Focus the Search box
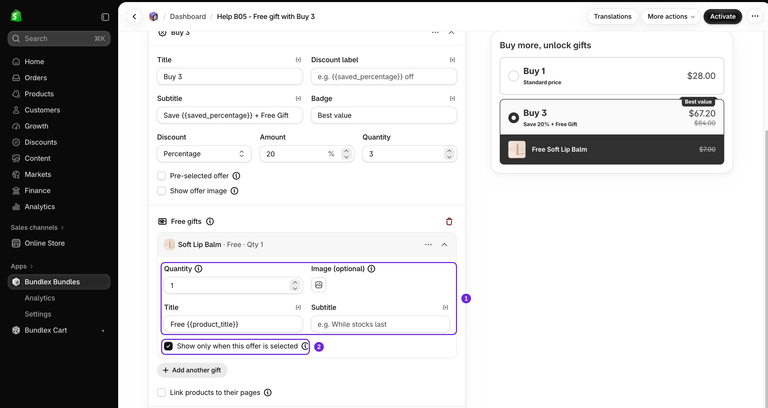Screen dimensions: 768x408 point(59,39)
